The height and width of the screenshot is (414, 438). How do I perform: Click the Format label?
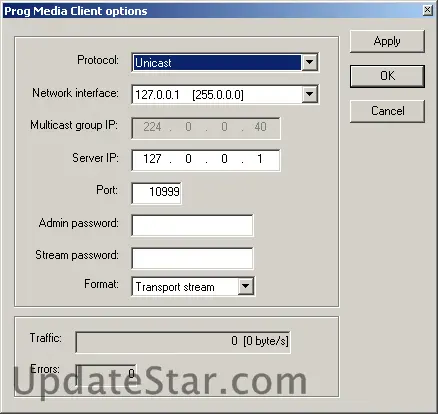pyautogui.click(x=101, y=284)
